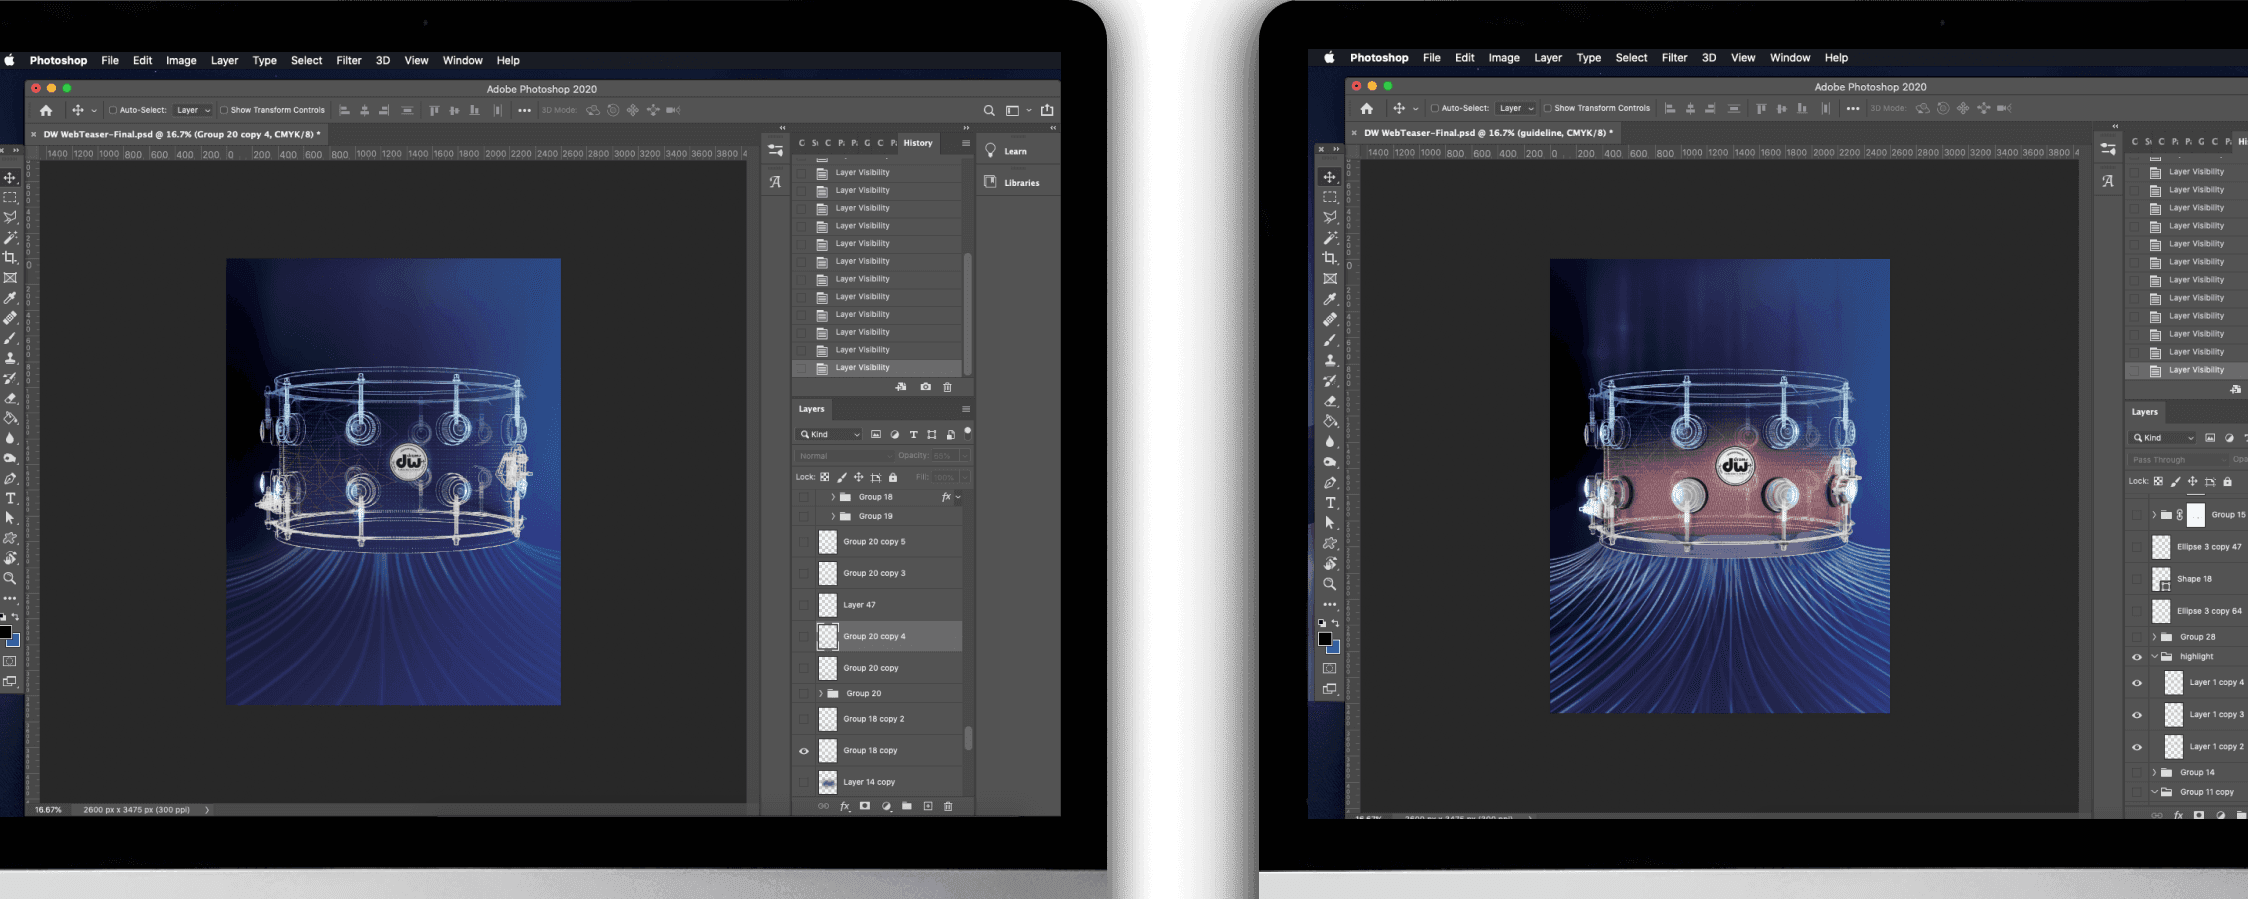This screenshot has height=899, width=2248.
Task: Delete layer using left Layers panel trash
Action: [x=948, y=806]
